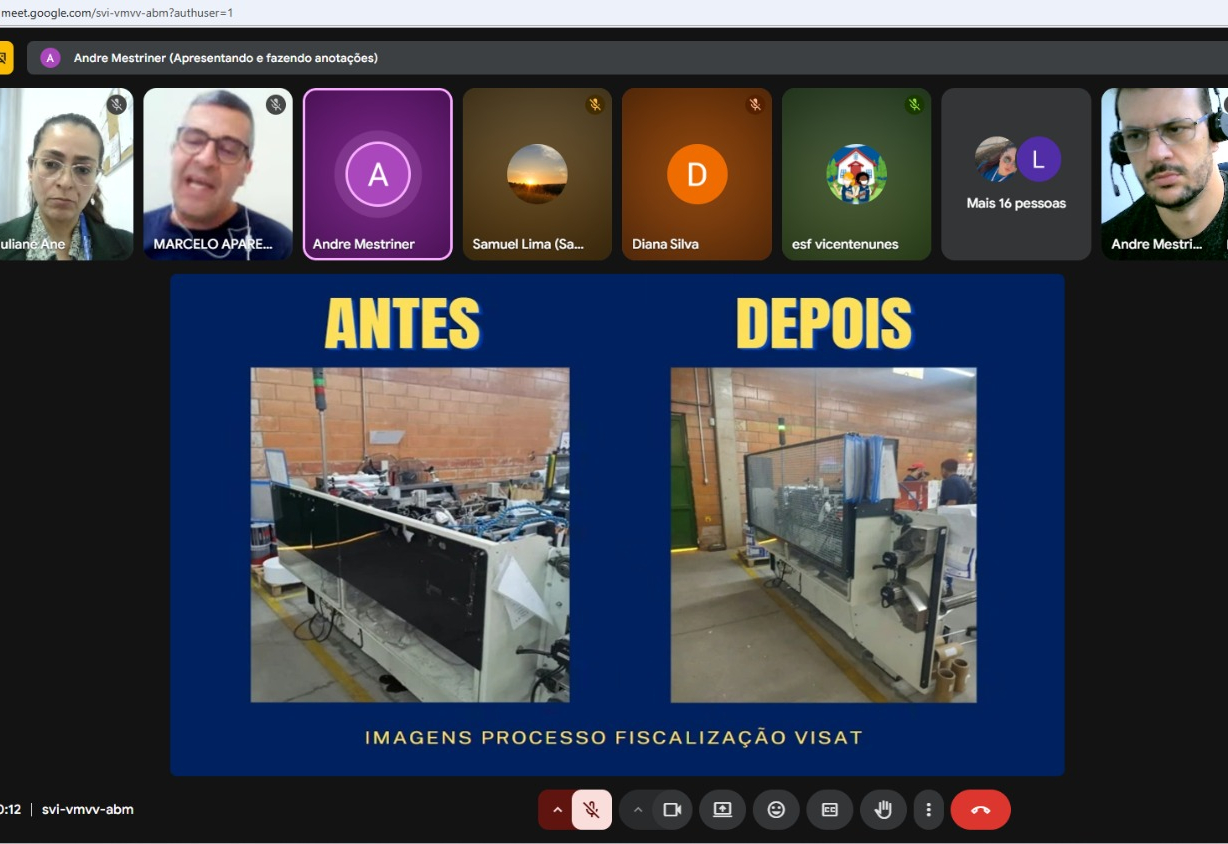Click muted mic icon on esf vicentenunes tile
Viewport: 1228px width, 844px height.
click(x=914, y=105)
